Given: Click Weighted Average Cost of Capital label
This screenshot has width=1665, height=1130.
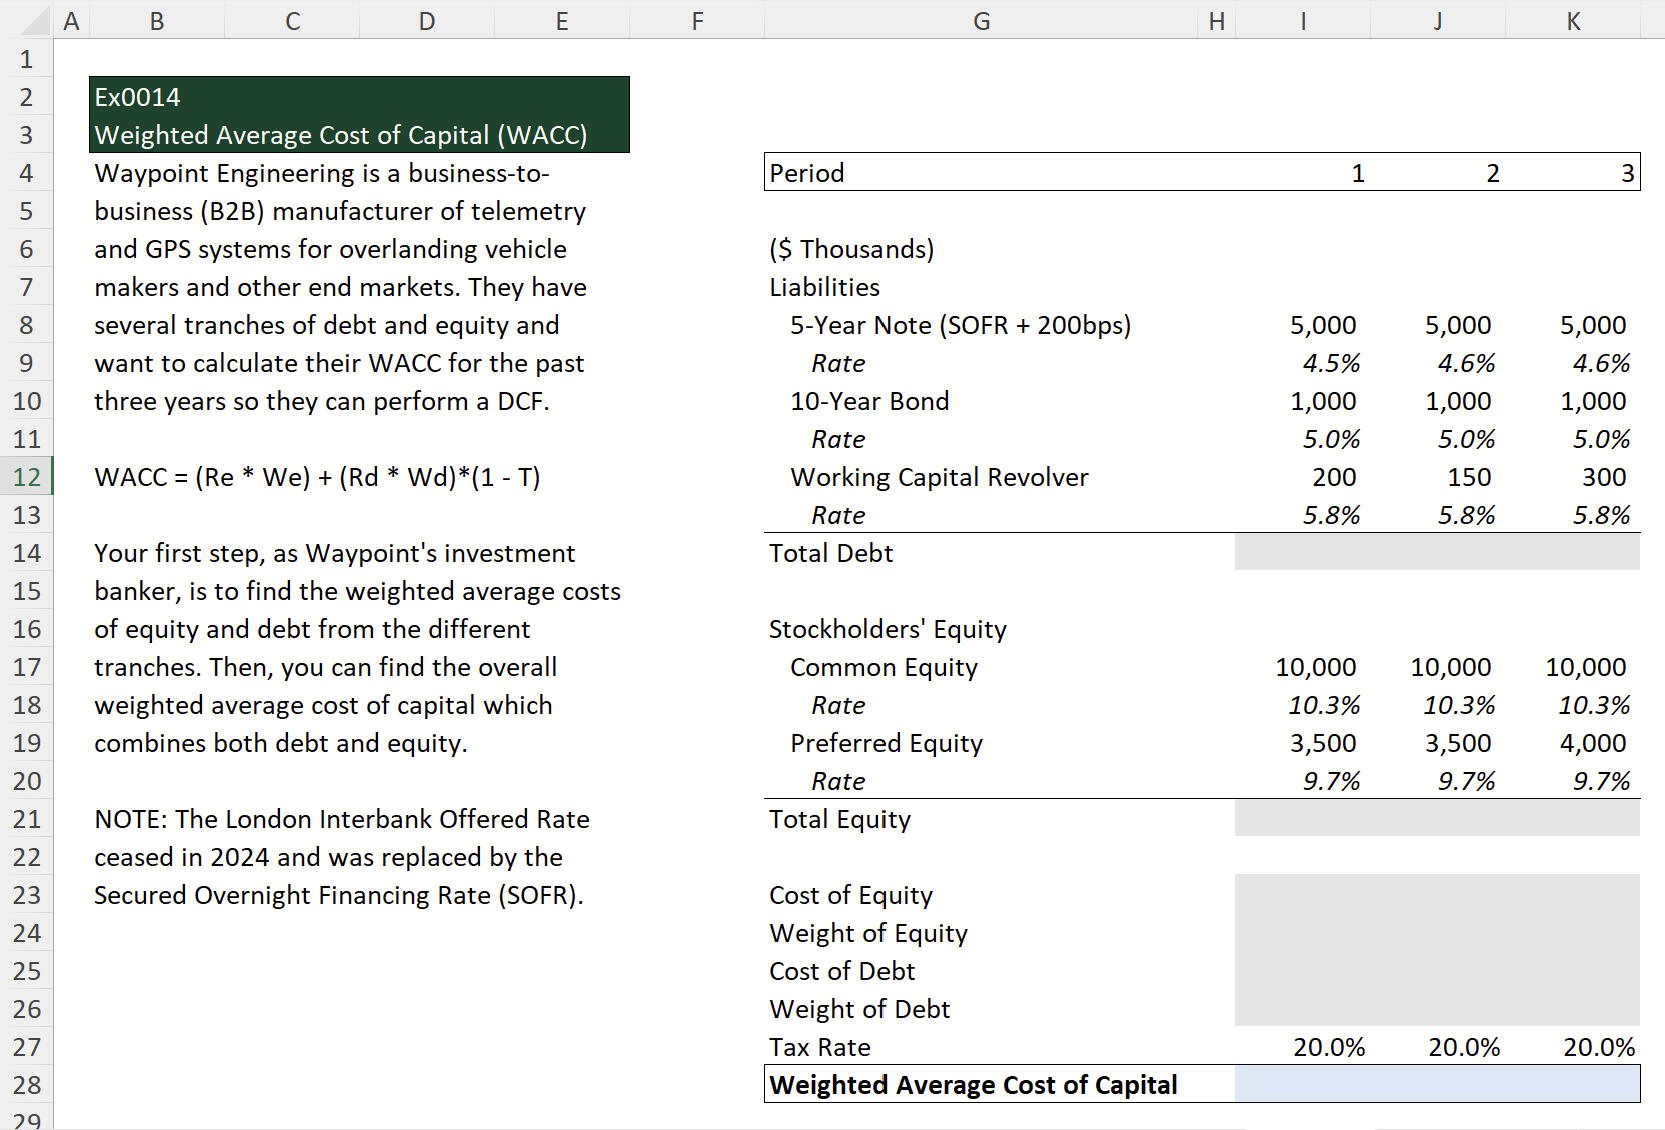Looking at the screenshot, I should [x=972, y=1085].
